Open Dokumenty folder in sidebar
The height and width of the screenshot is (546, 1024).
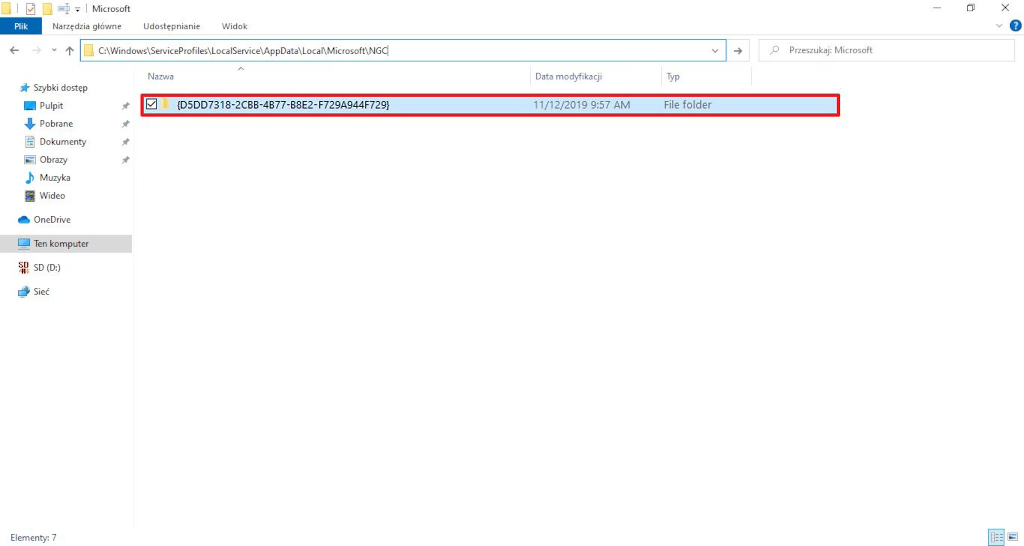[x=63, y=142]
